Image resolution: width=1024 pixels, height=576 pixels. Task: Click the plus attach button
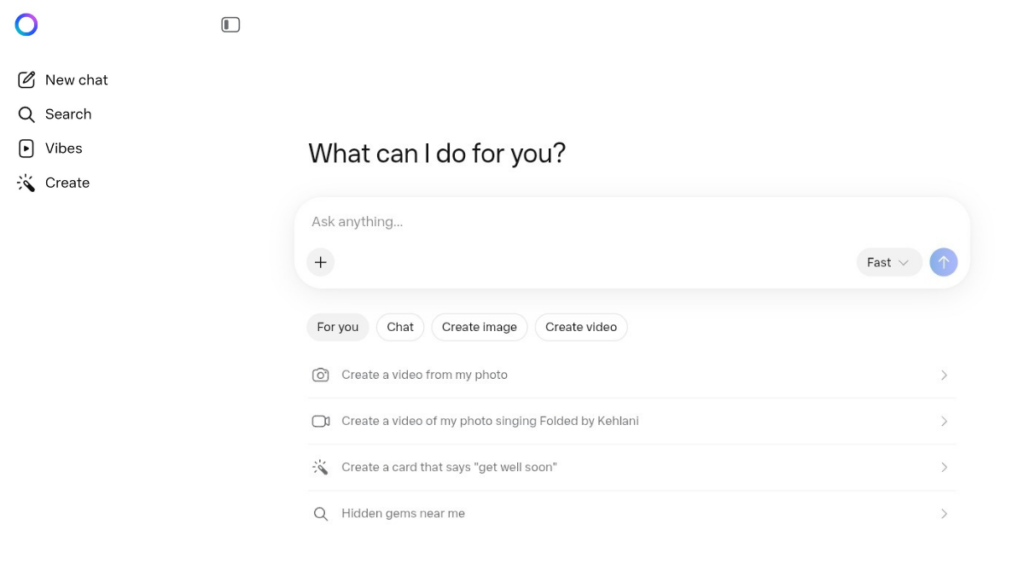(x=320, y=262)
